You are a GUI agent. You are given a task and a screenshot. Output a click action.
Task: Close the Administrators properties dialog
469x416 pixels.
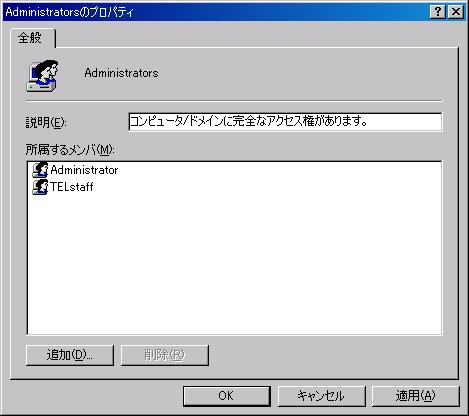coord(456,12)
